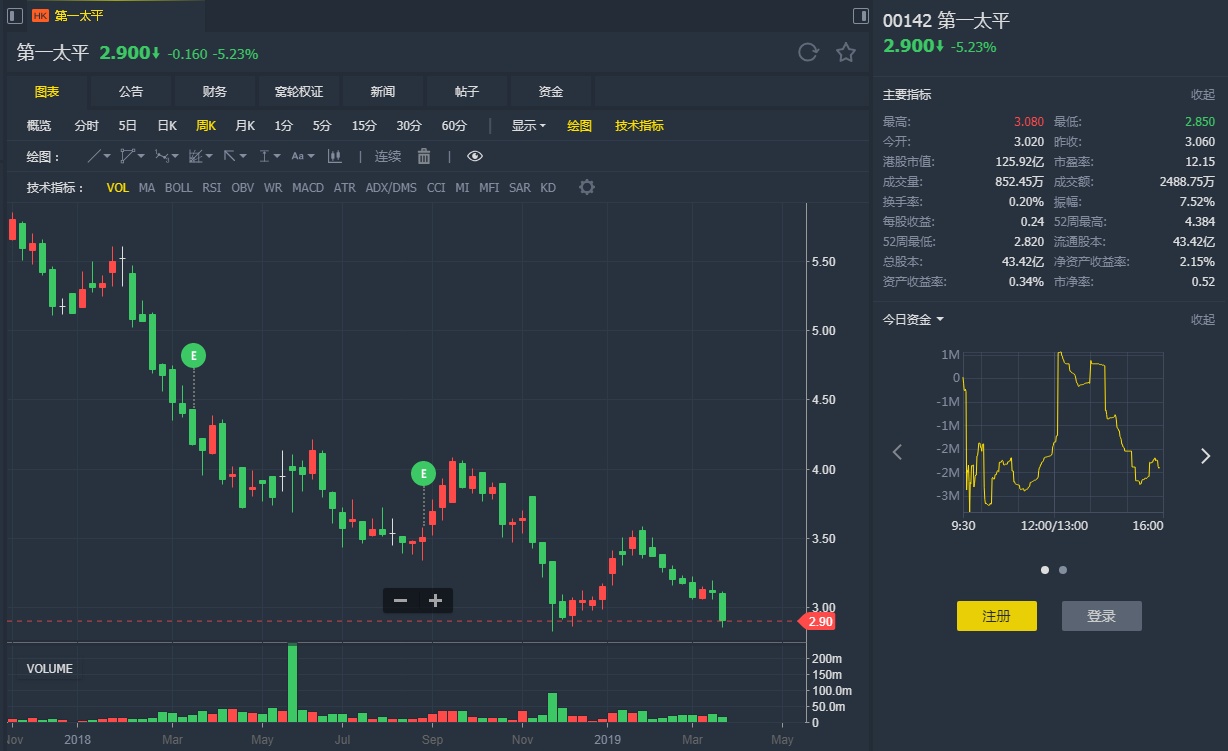Click the 2.90 current price label
The image size is (1228, 751).
(819, 622)
